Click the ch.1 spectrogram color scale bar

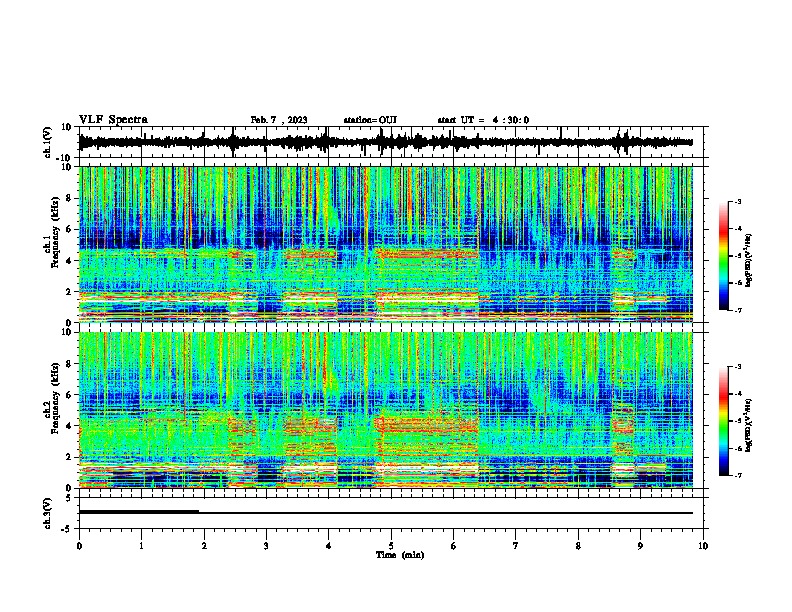point(724,256)
